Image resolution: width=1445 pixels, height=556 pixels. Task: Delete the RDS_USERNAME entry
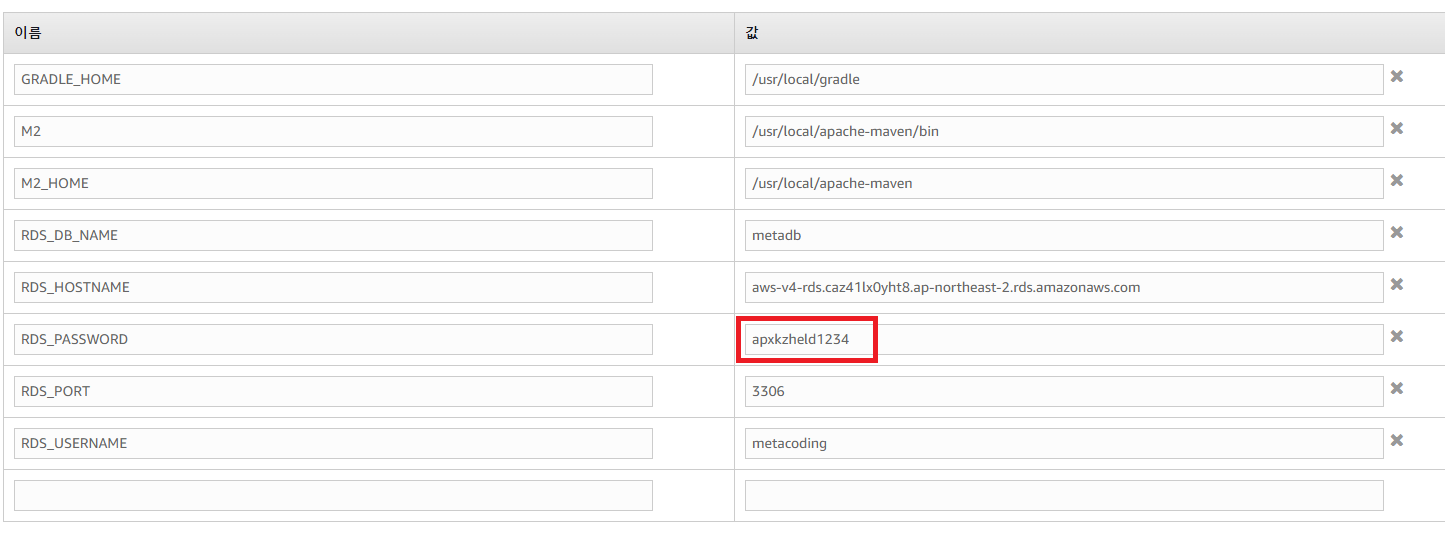[x=1397, y=440]
